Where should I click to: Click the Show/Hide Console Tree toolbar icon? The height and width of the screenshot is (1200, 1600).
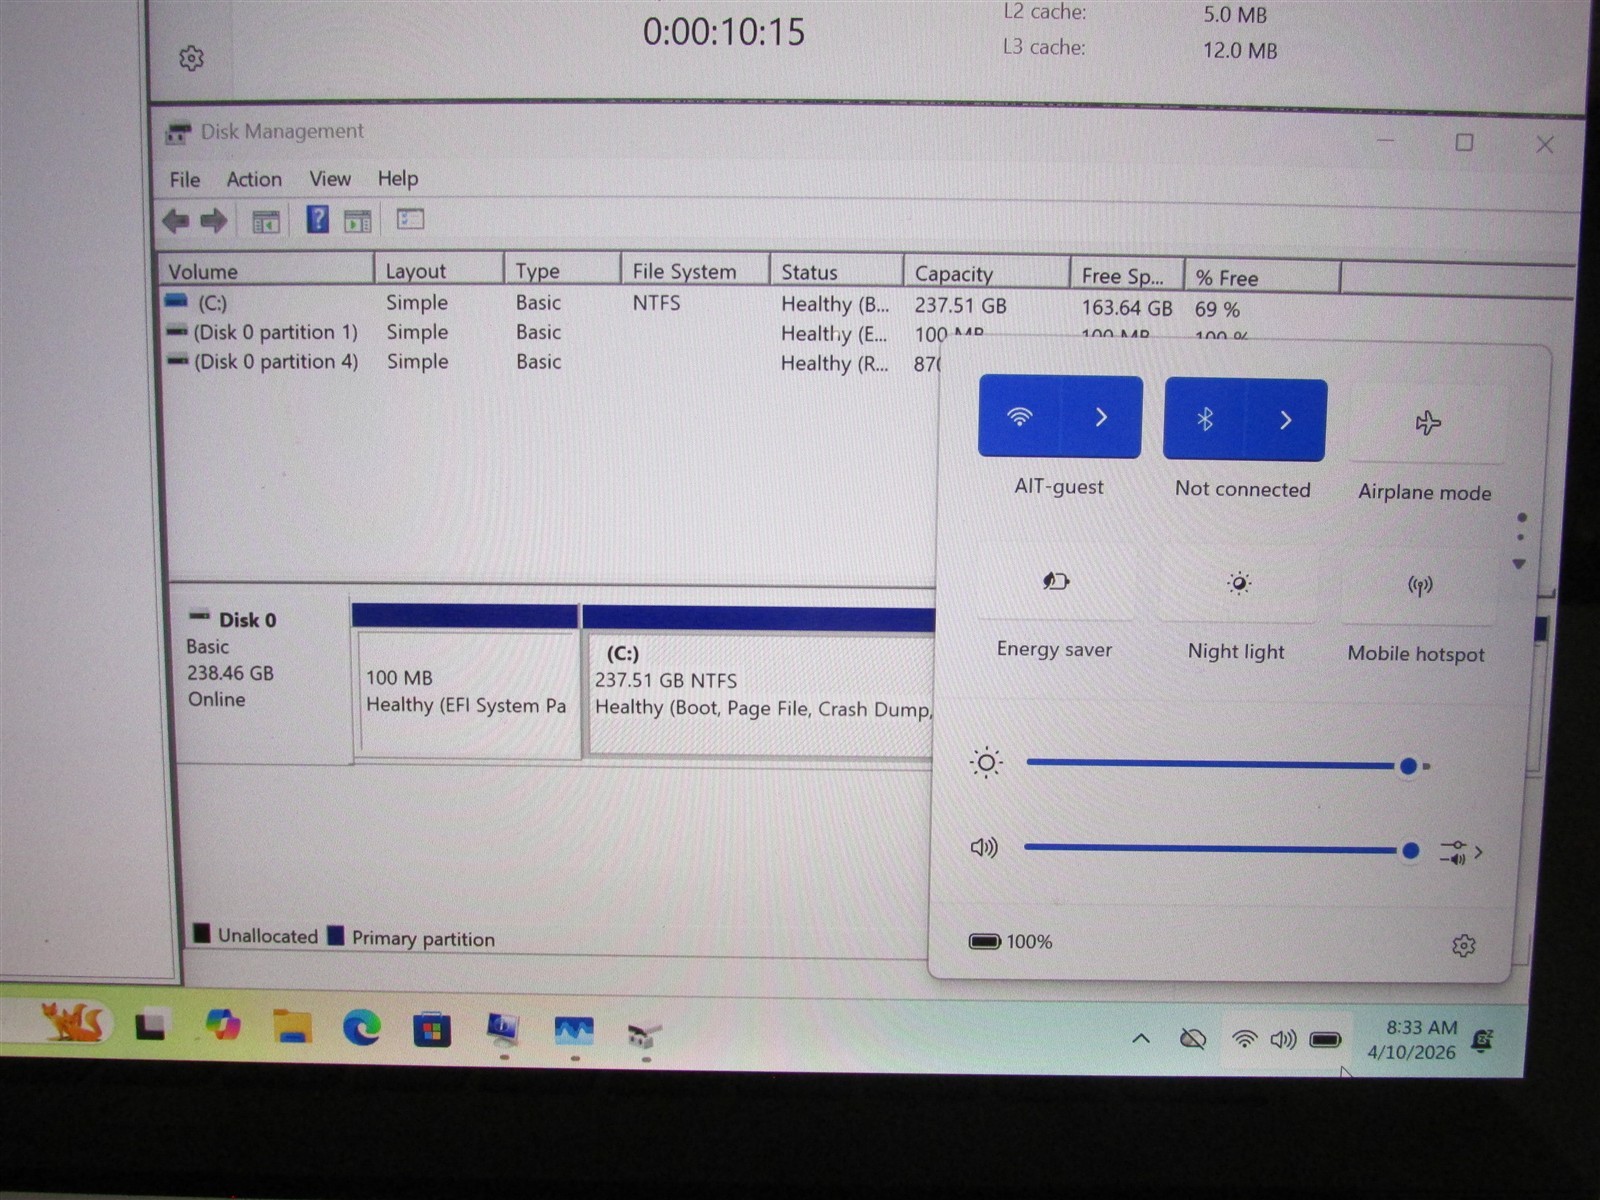point(265,221)
